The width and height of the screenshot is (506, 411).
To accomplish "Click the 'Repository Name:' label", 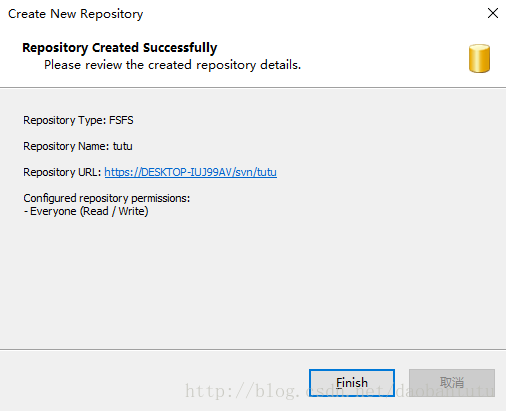I will (66, 146).
